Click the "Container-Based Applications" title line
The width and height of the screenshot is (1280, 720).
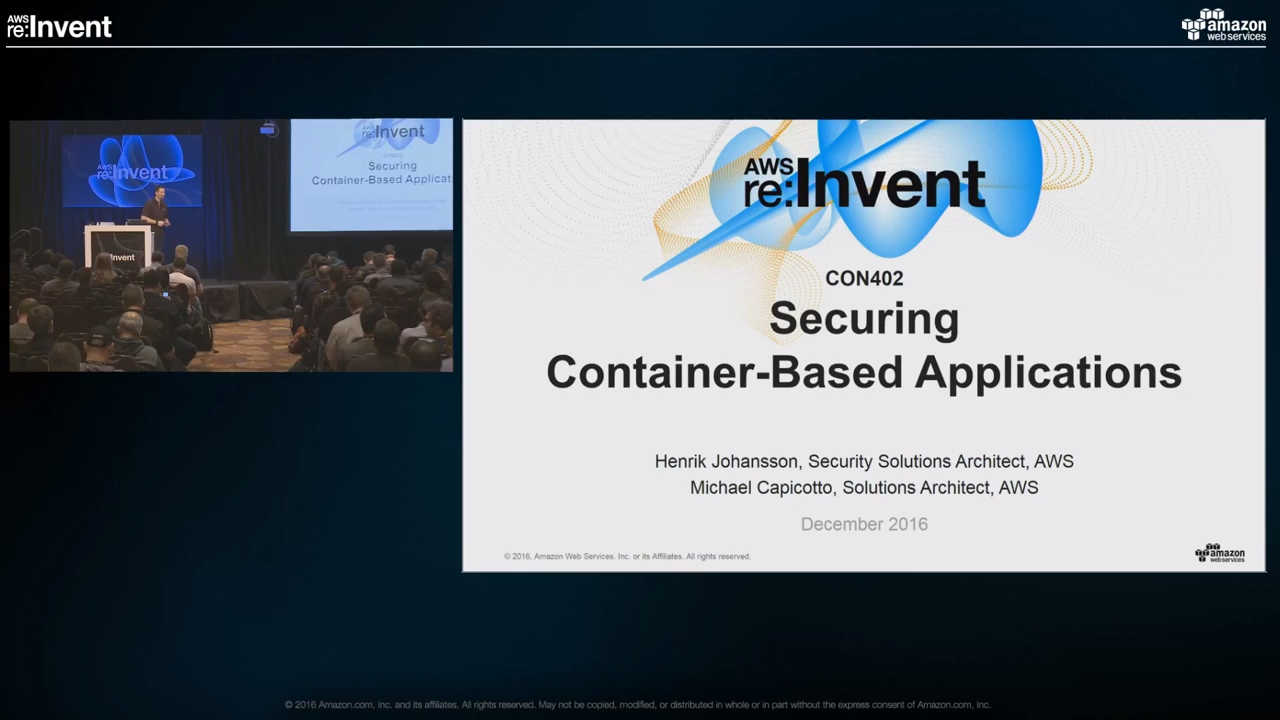coord(864,372)
